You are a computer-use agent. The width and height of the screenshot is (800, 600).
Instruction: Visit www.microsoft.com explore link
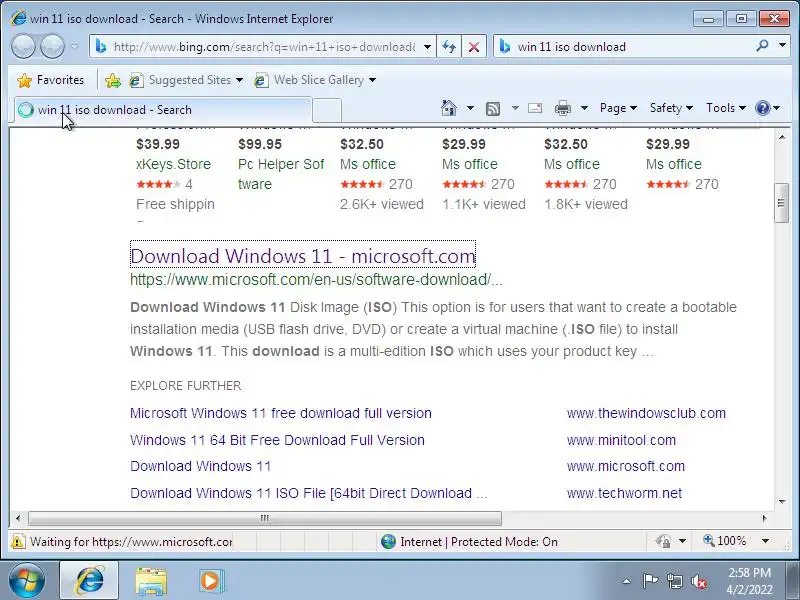pyautogui.click(x=626, y=466)
